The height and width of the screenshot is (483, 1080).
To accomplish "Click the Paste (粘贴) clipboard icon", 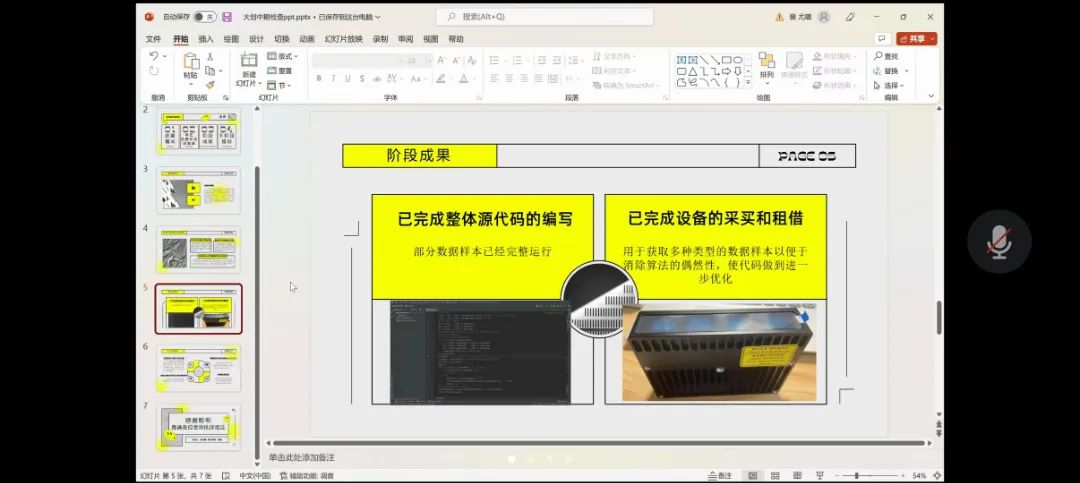I will coord(190,62).
